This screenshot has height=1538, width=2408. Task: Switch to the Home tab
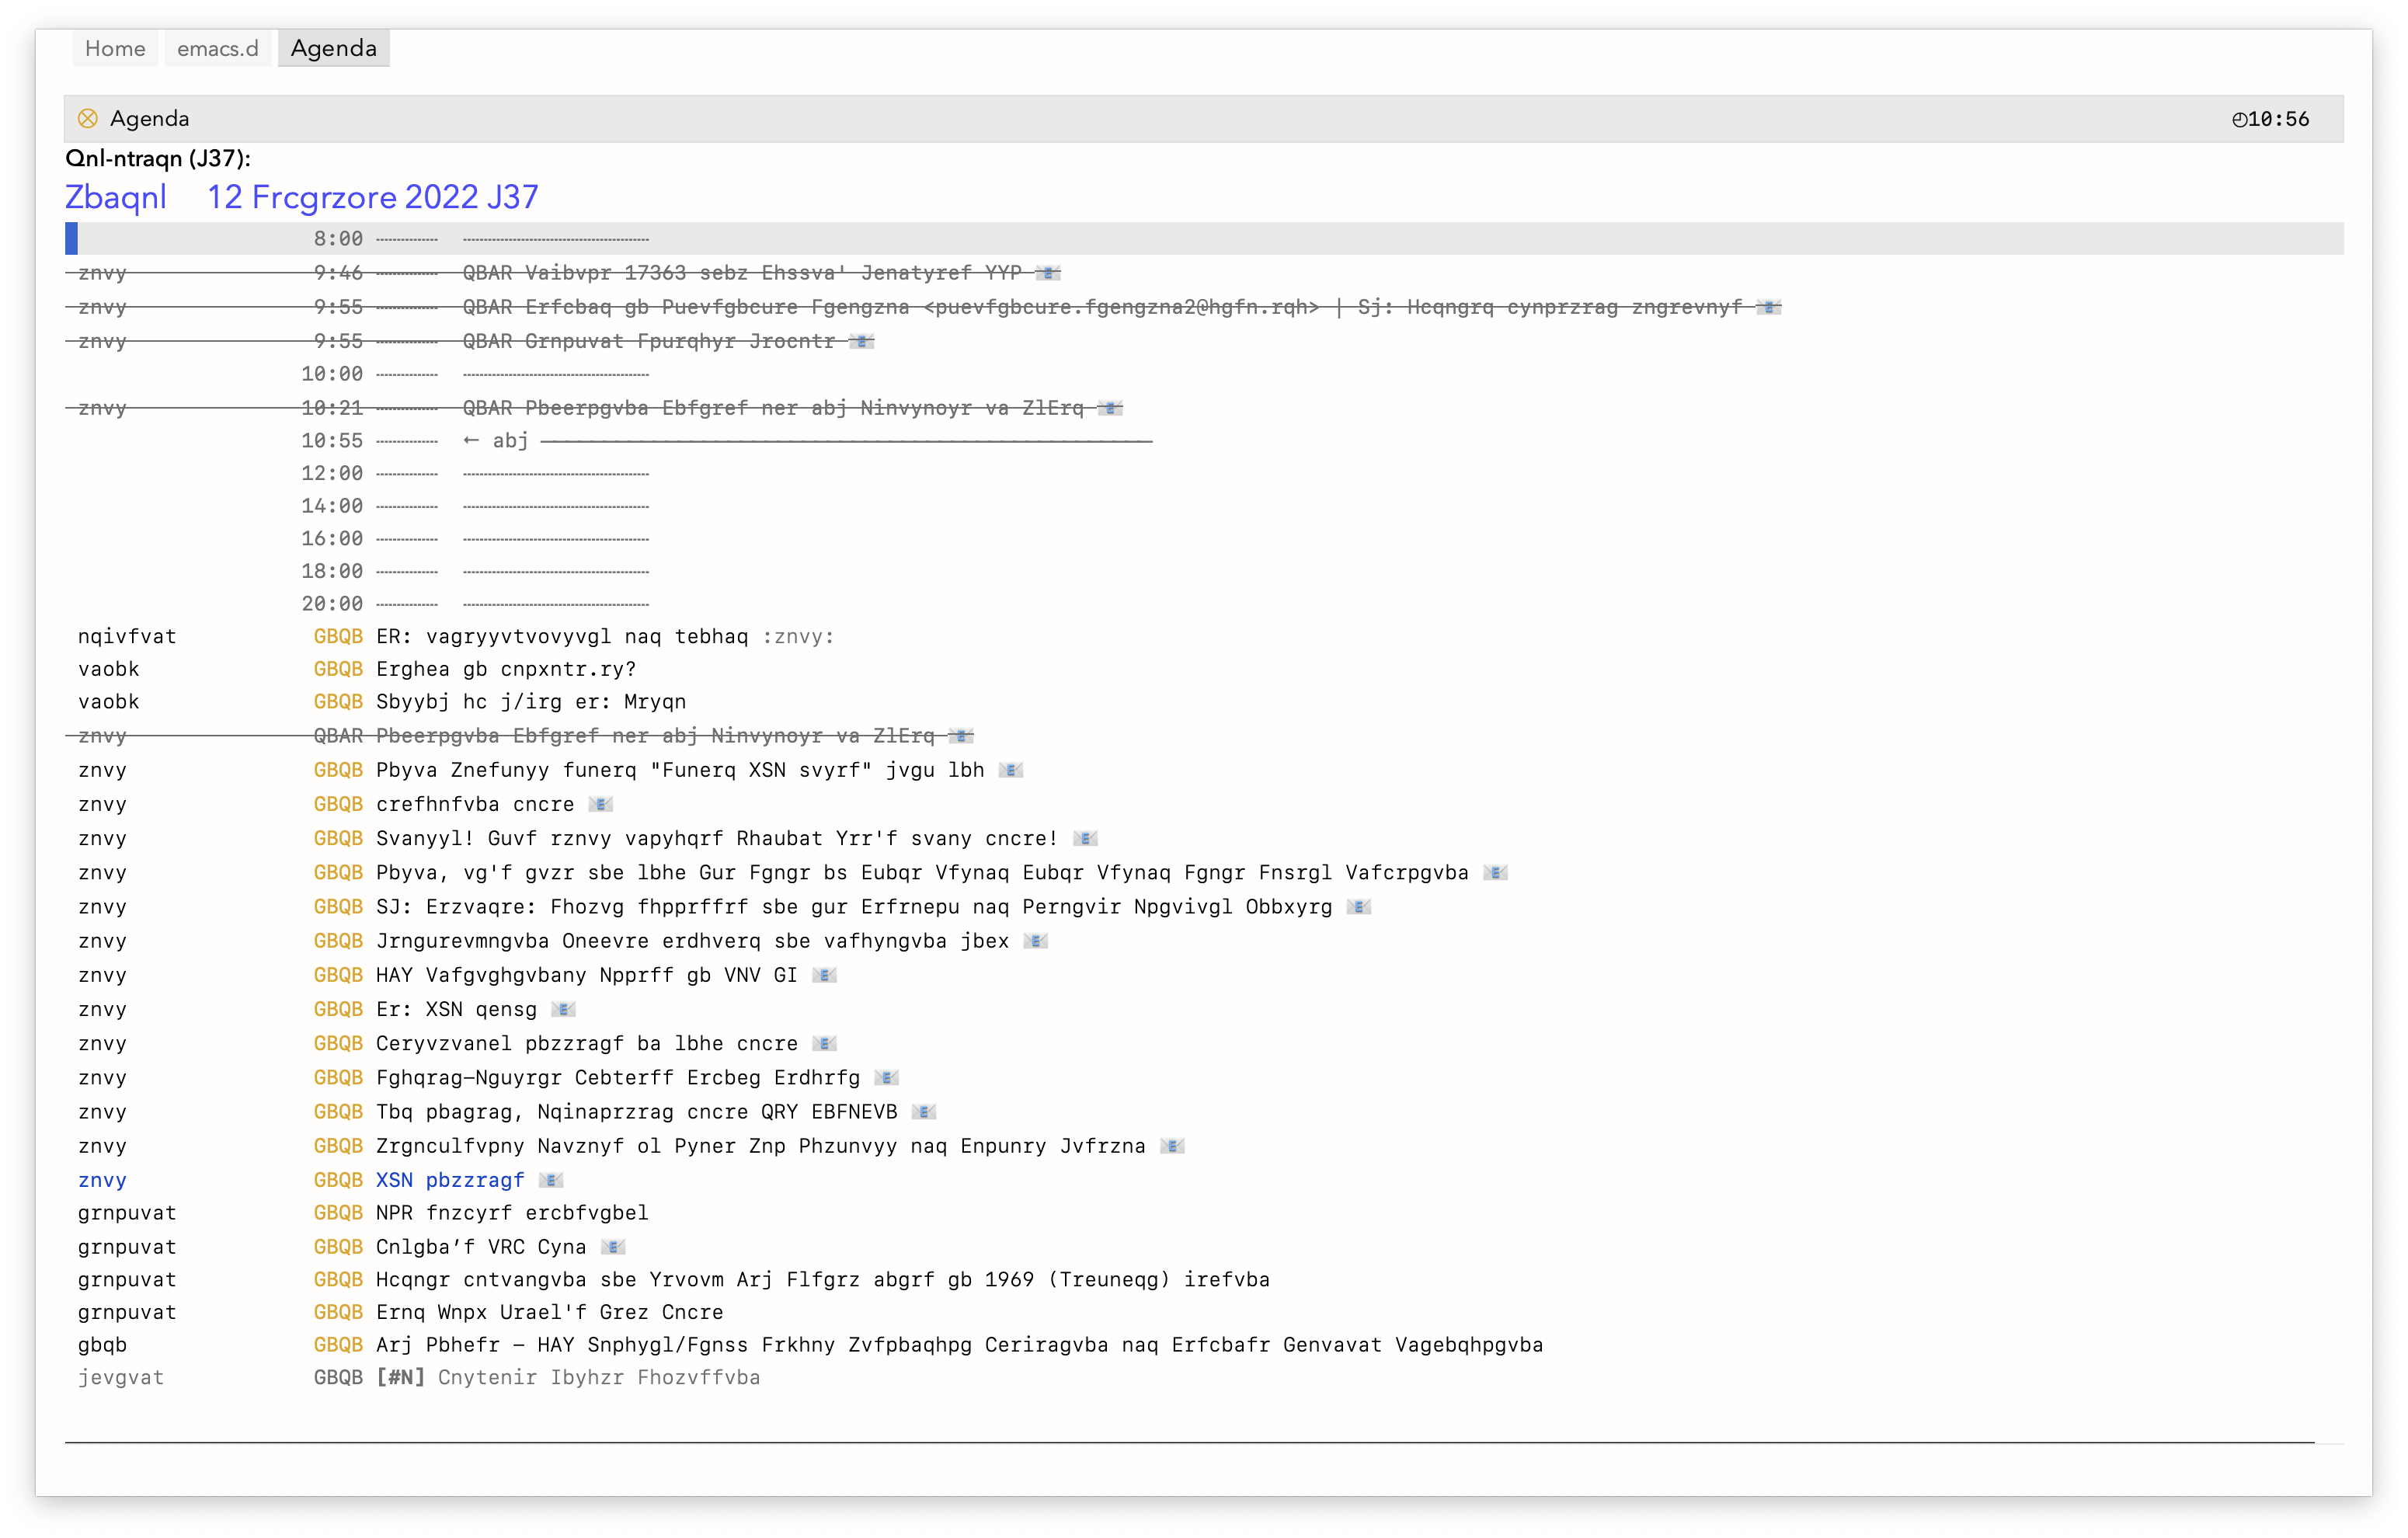(x=115, y=49)
